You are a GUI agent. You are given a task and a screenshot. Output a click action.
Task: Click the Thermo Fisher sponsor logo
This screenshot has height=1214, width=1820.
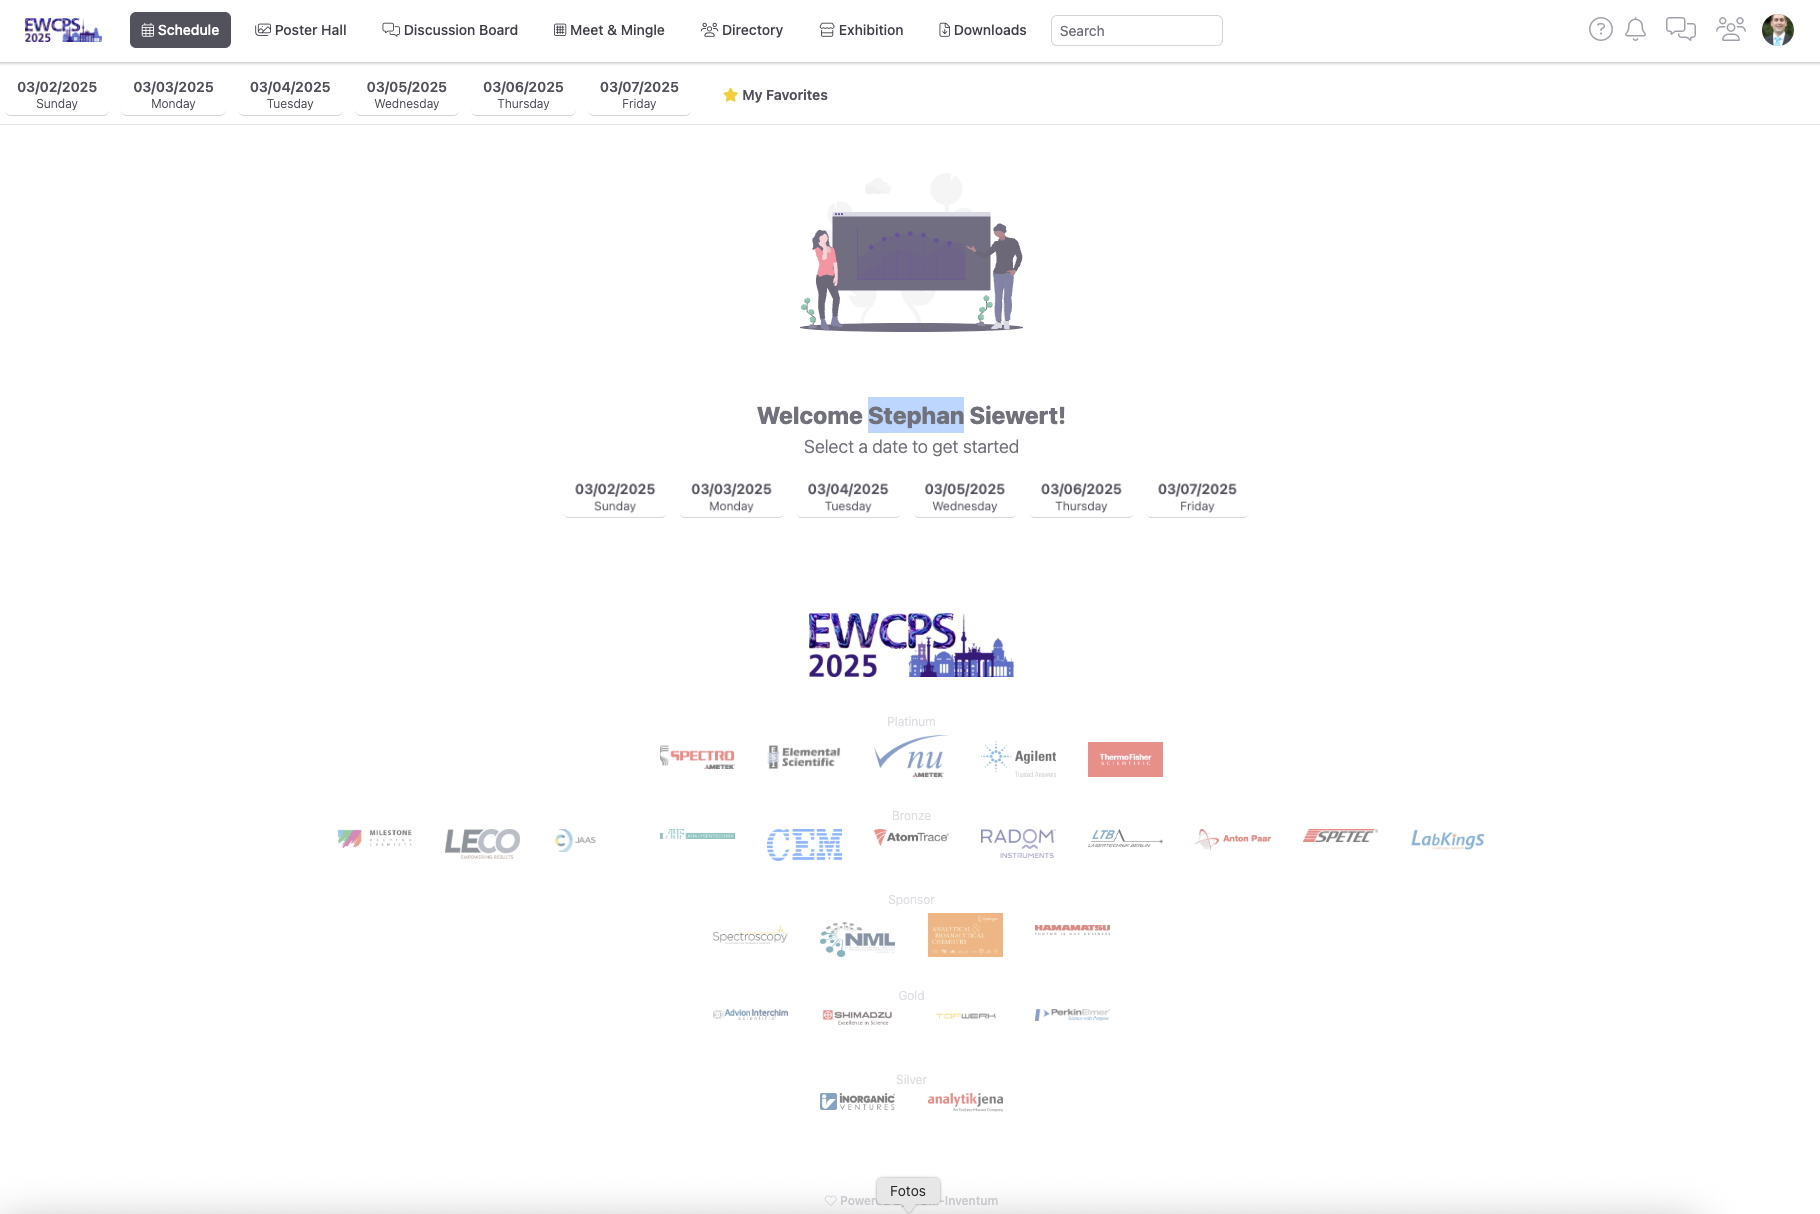(1125, 759)
